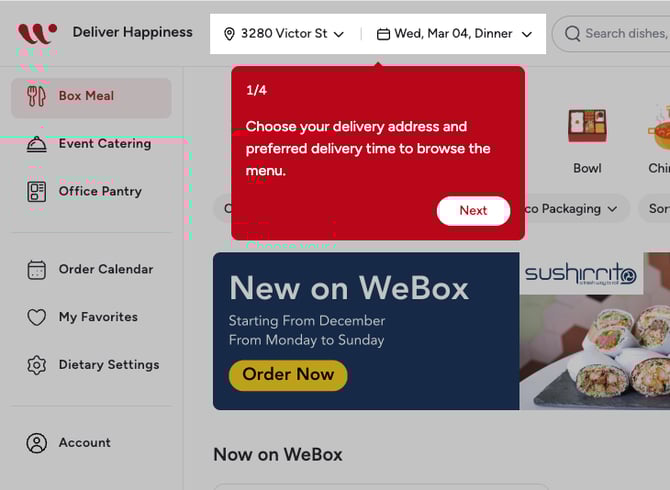Open the Office Pantry icon
This screenshot has height=490, width=670.
[37, 191]
